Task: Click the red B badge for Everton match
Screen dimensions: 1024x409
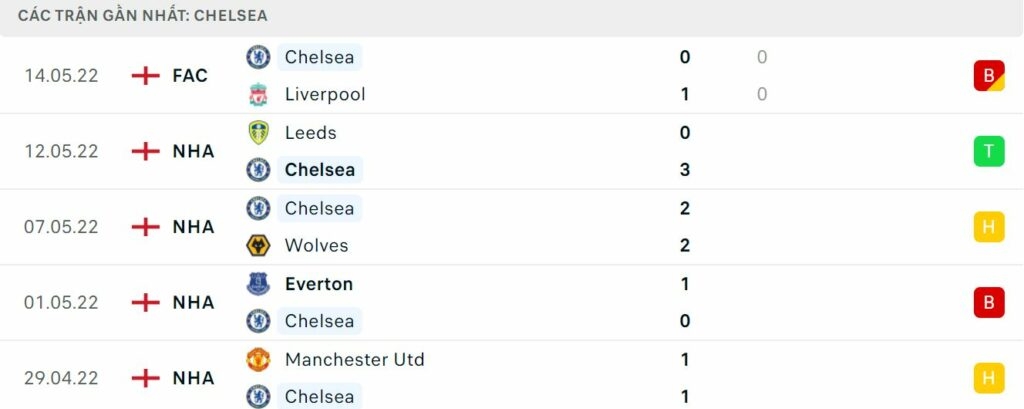Action: [x=988, y=302]
